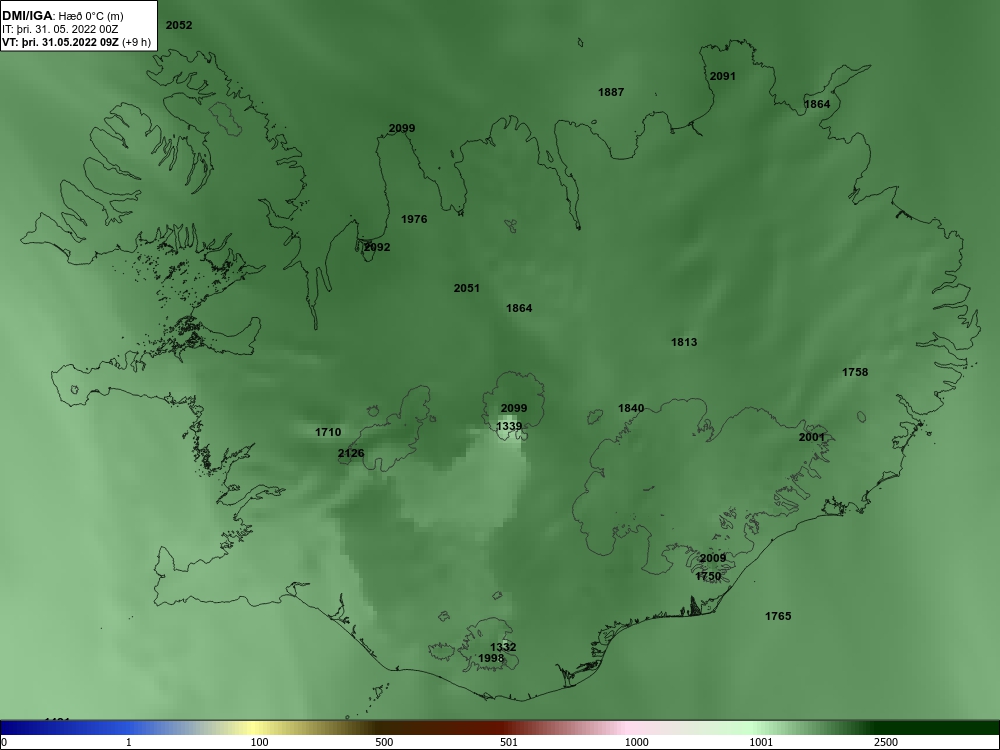This screenshot has height=750, width=1000.
Task: Click the pink band of the color scale
Action: 628,728
